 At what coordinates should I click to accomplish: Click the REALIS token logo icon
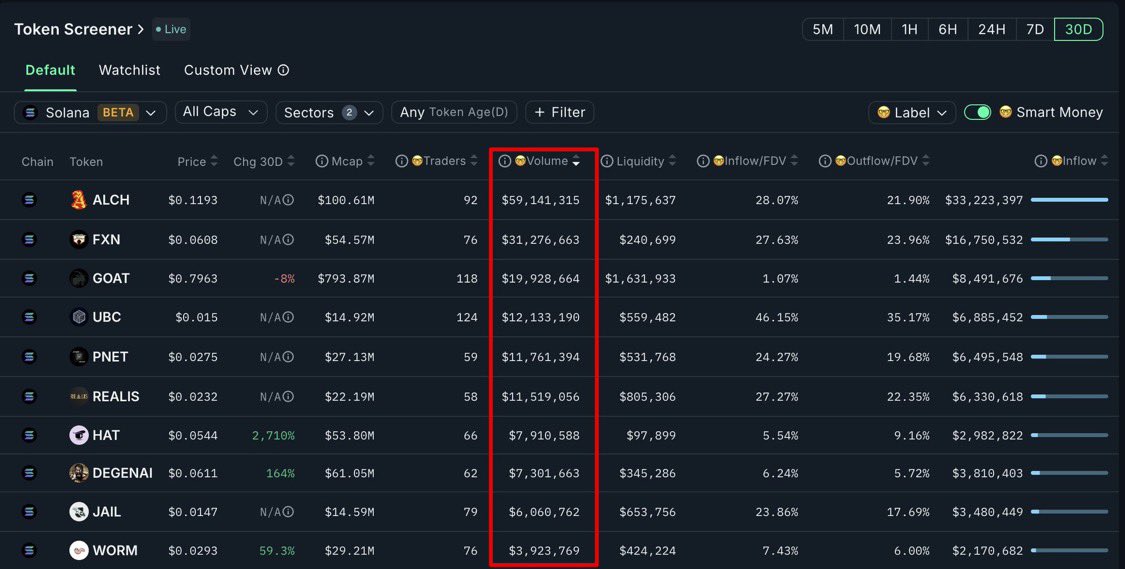[79, 396]
